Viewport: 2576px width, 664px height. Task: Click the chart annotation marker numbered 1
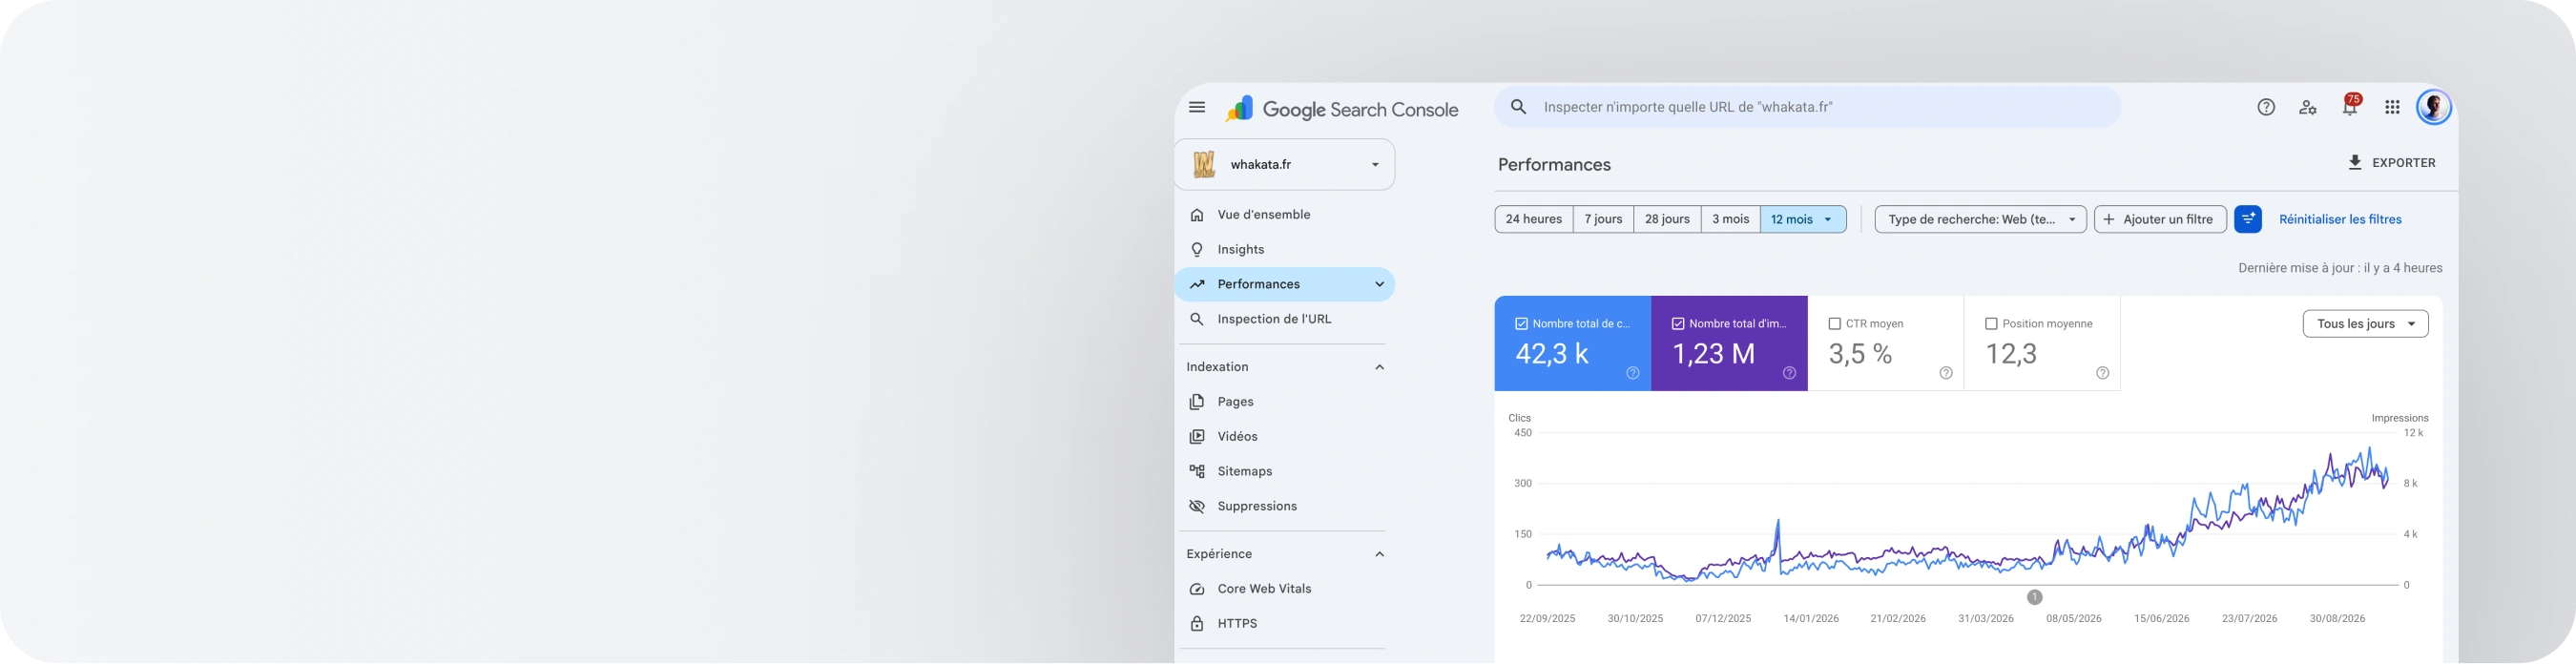click(x=2035, y=597)
